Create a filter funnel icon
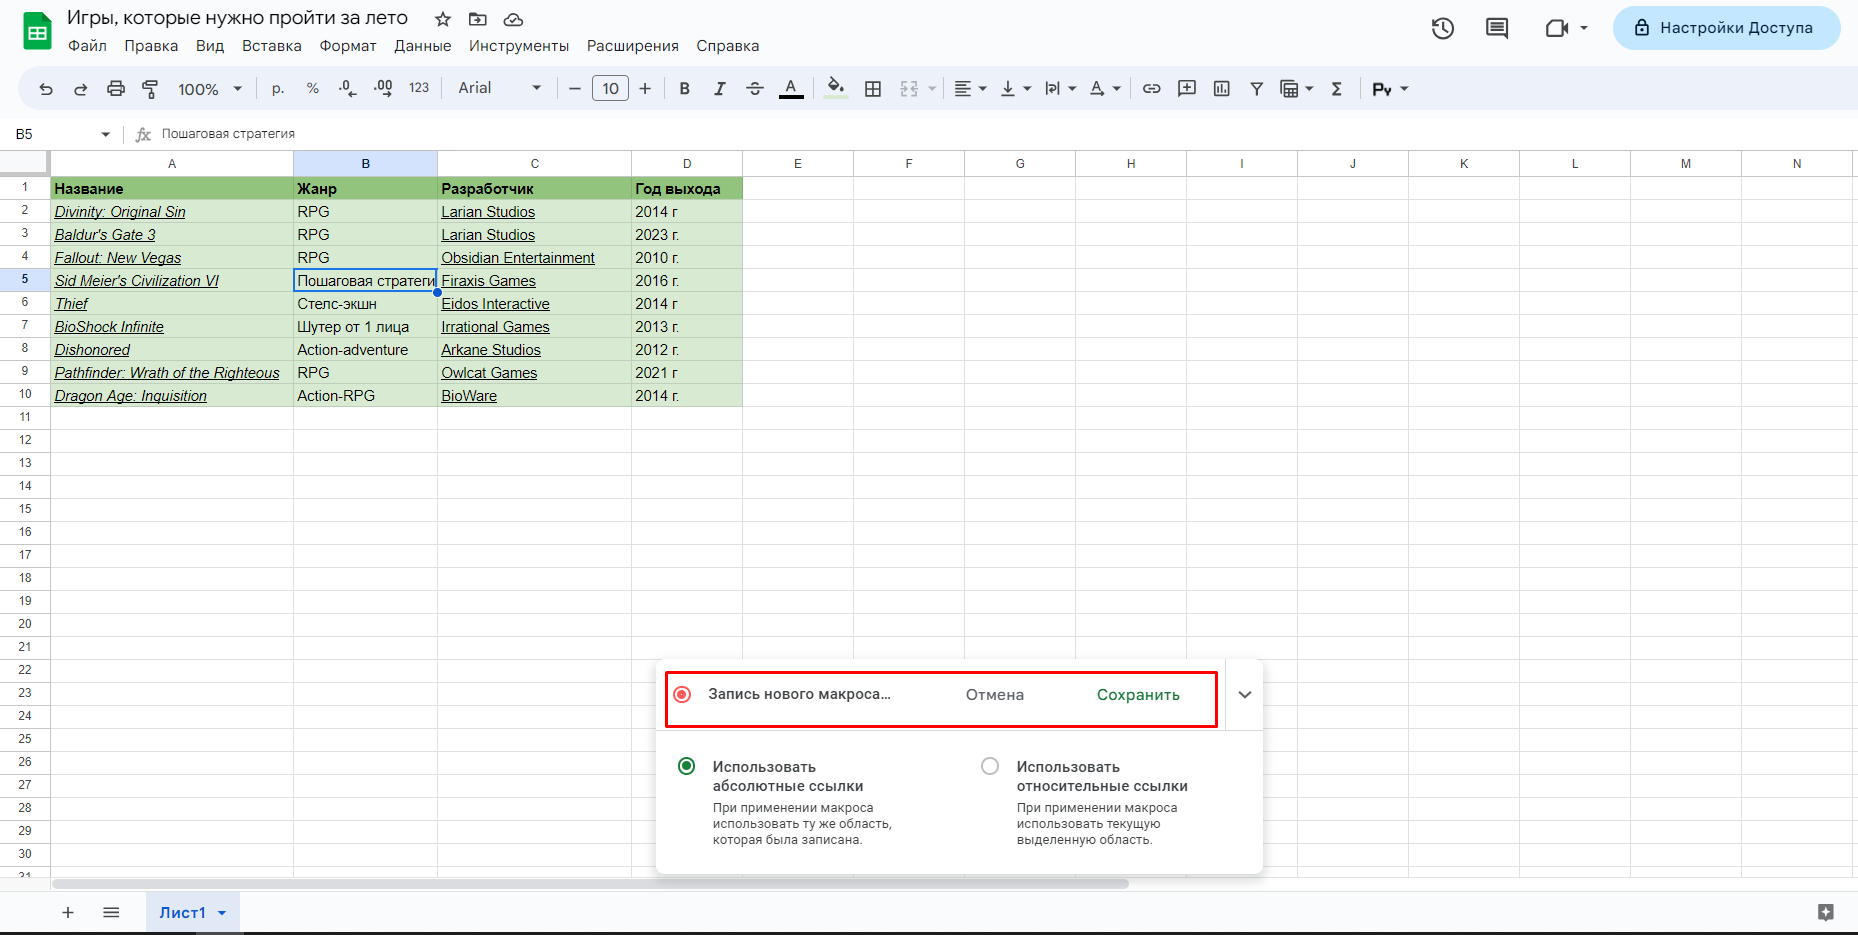Screen dimensions: 1858x935 point(1257,89)
